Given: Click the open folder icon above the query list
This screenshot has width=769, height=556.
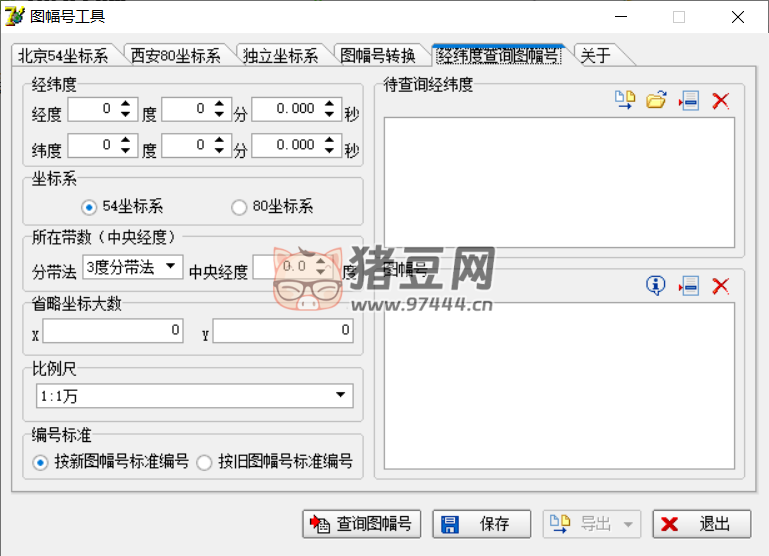Looking at the screenshot, I should (656, 100).
